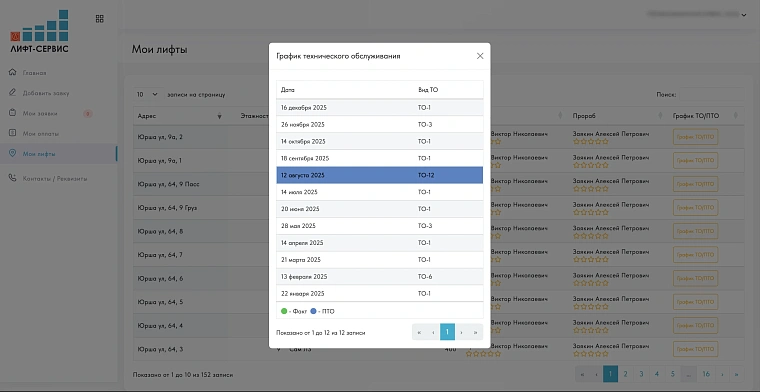This screenshot has width=760, height=392.
Task: Go to previous page in dialog pagination
Action: coord(433,332)
